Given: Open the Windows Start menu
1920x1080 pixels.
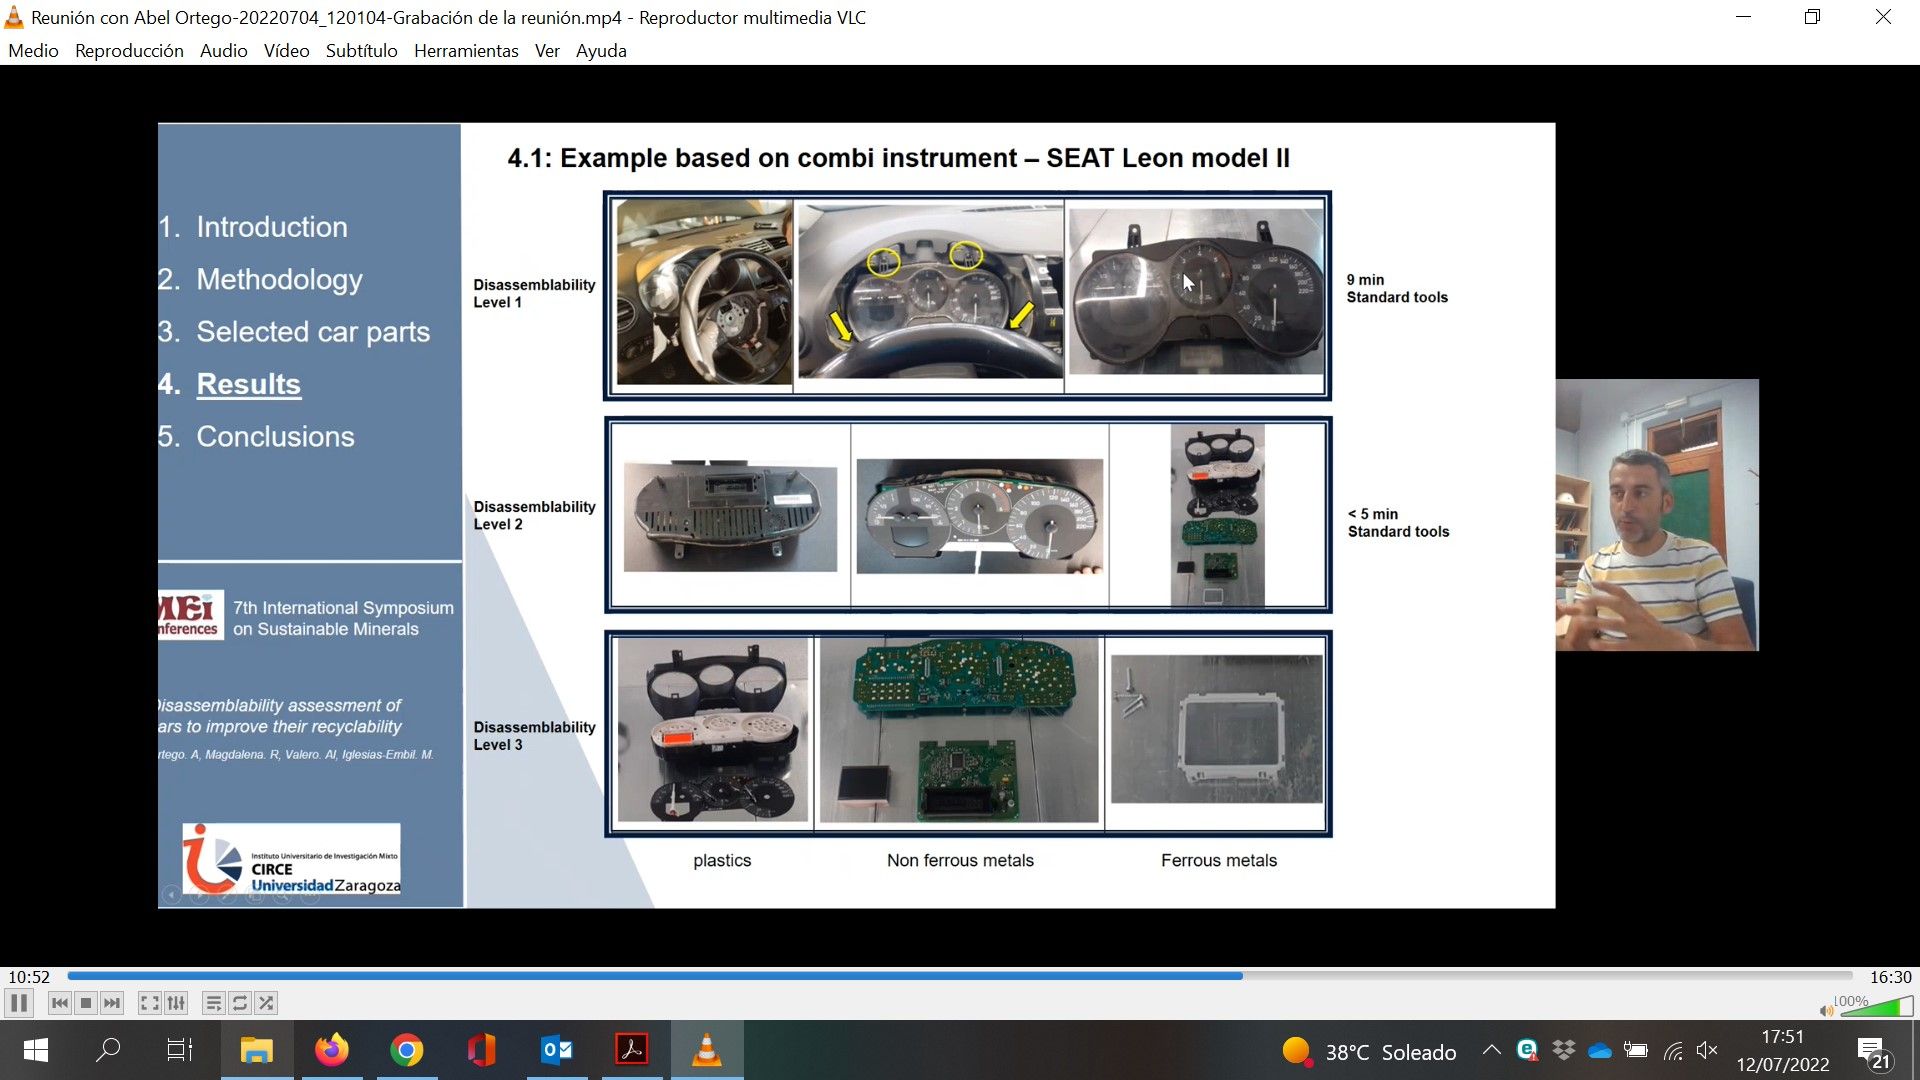Looking at the screenshot, I should tap(36, 1050).
